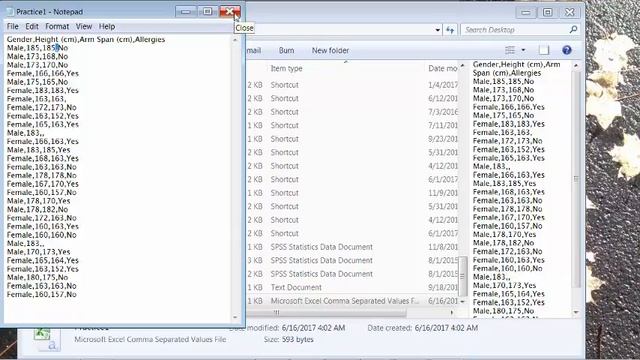Maximize the Practice1 Notepad window
The height and width of the screenshot is (360, 640).
[208, 11]
